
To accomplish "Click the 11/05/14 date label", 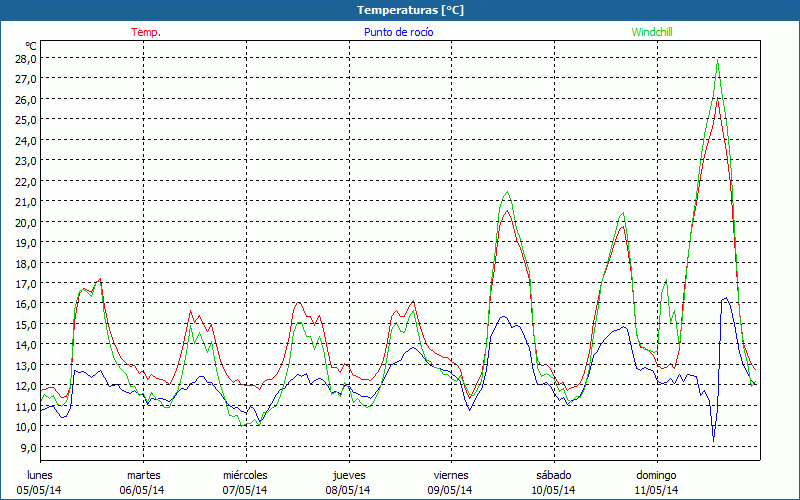I will click(x=656, y=490).
